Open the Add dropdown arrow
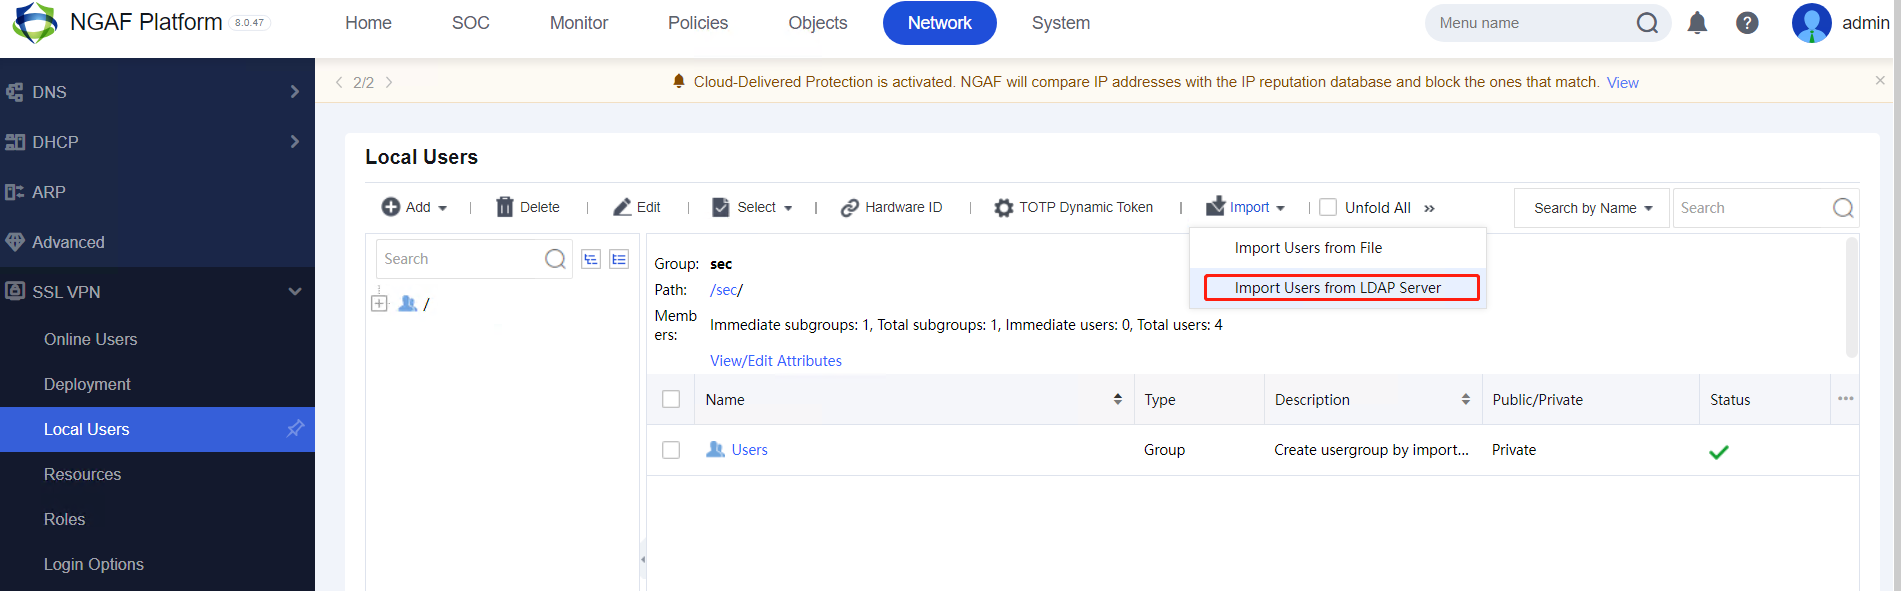Screen dimensions: 1901x591 pyautogui.click(x=443, y=208)
